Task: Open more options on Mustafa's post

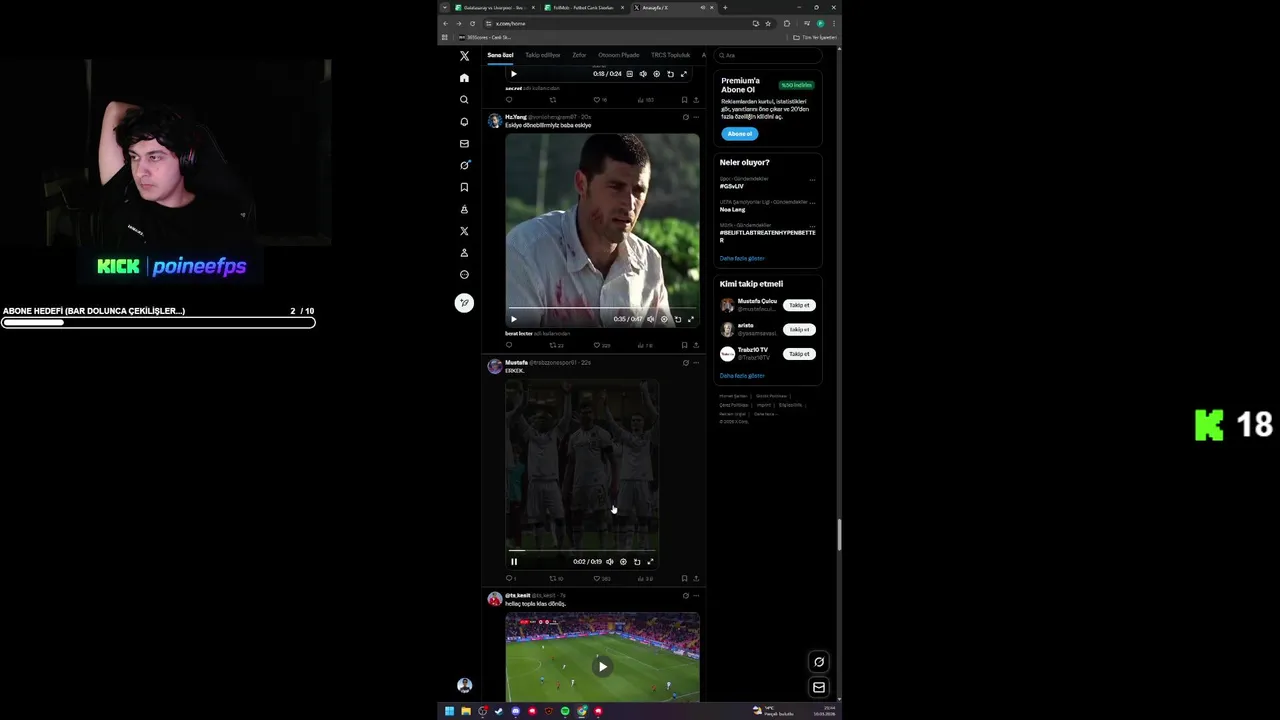Action: click(x=696, y=362)
